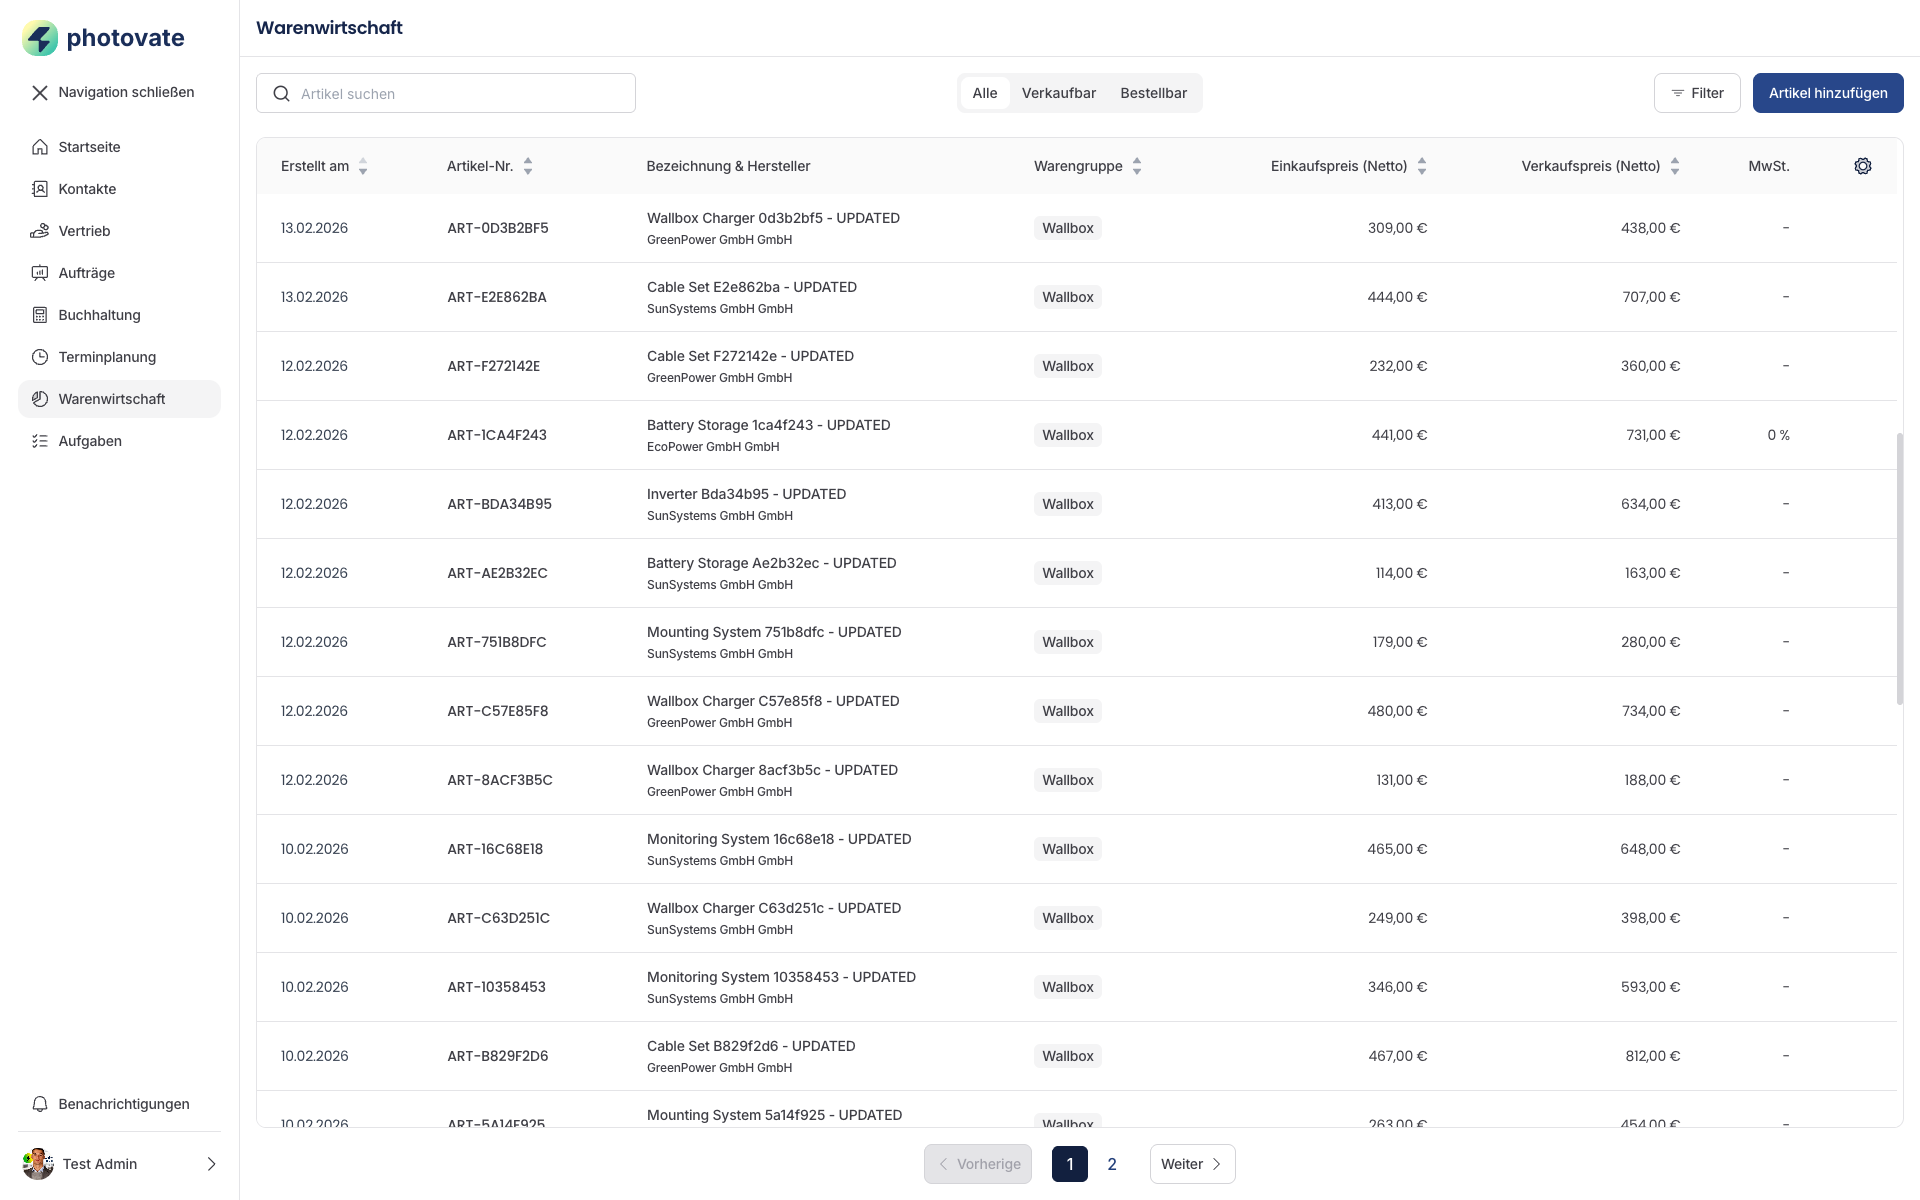Switch filter to Verkaufbar
The height and width of the screenshot is (1200, 1920).
pos(1058,93)
